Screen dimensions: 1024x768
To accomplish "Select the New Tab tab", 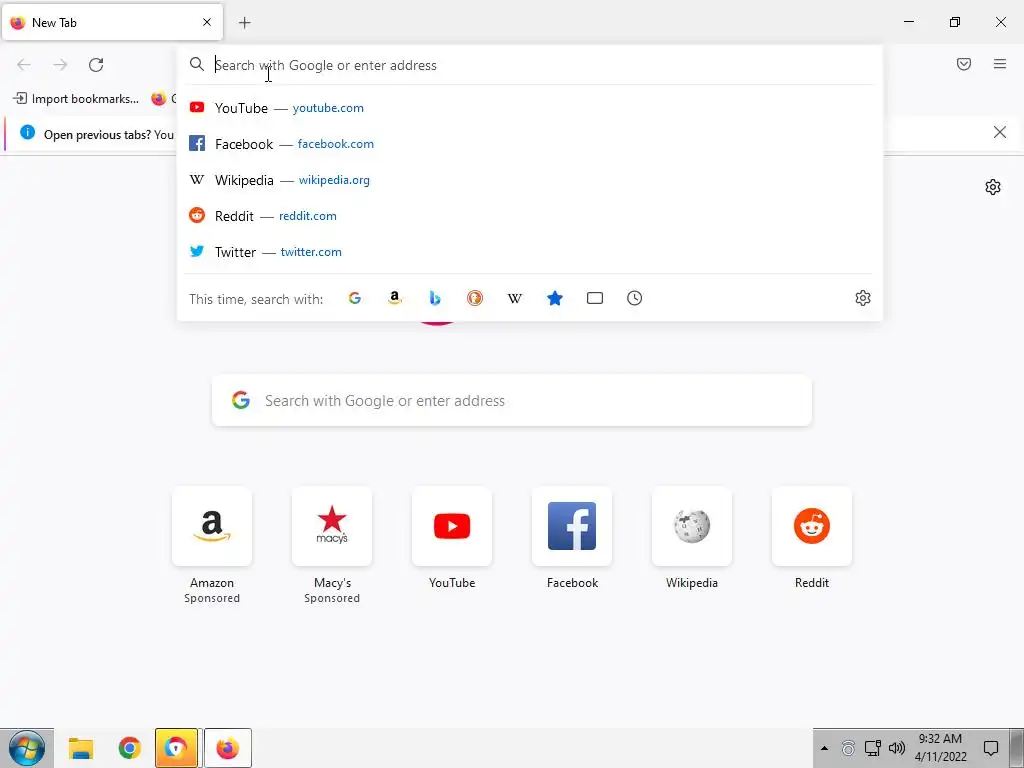I will pyautogui.click(x=112, y=22).
